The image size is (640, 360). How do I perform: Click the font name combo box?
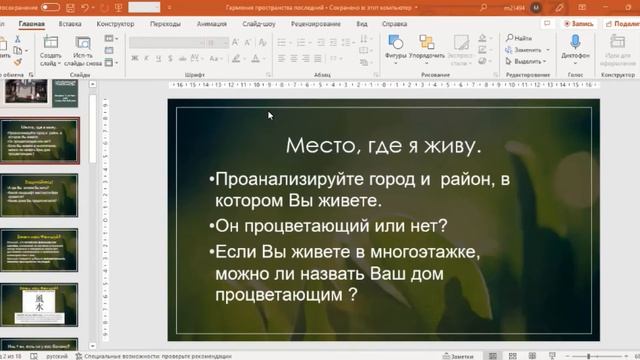coord(167,42)
